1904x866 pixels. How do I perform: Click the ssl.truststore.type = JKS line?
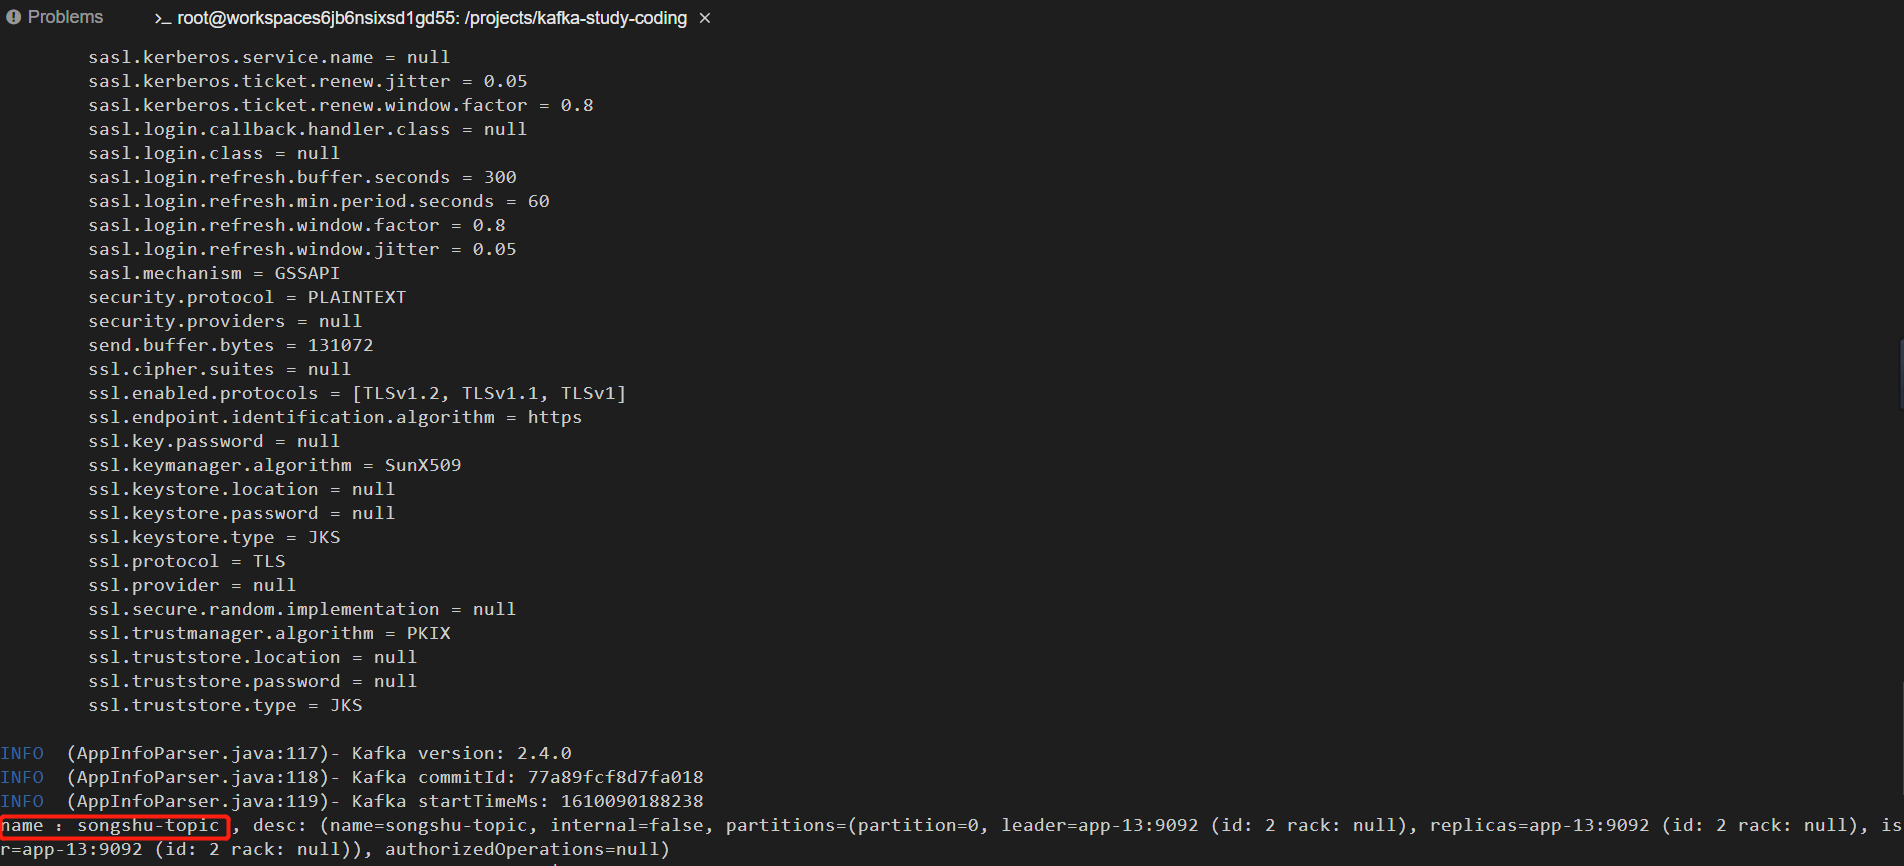(x=225, y=705)
